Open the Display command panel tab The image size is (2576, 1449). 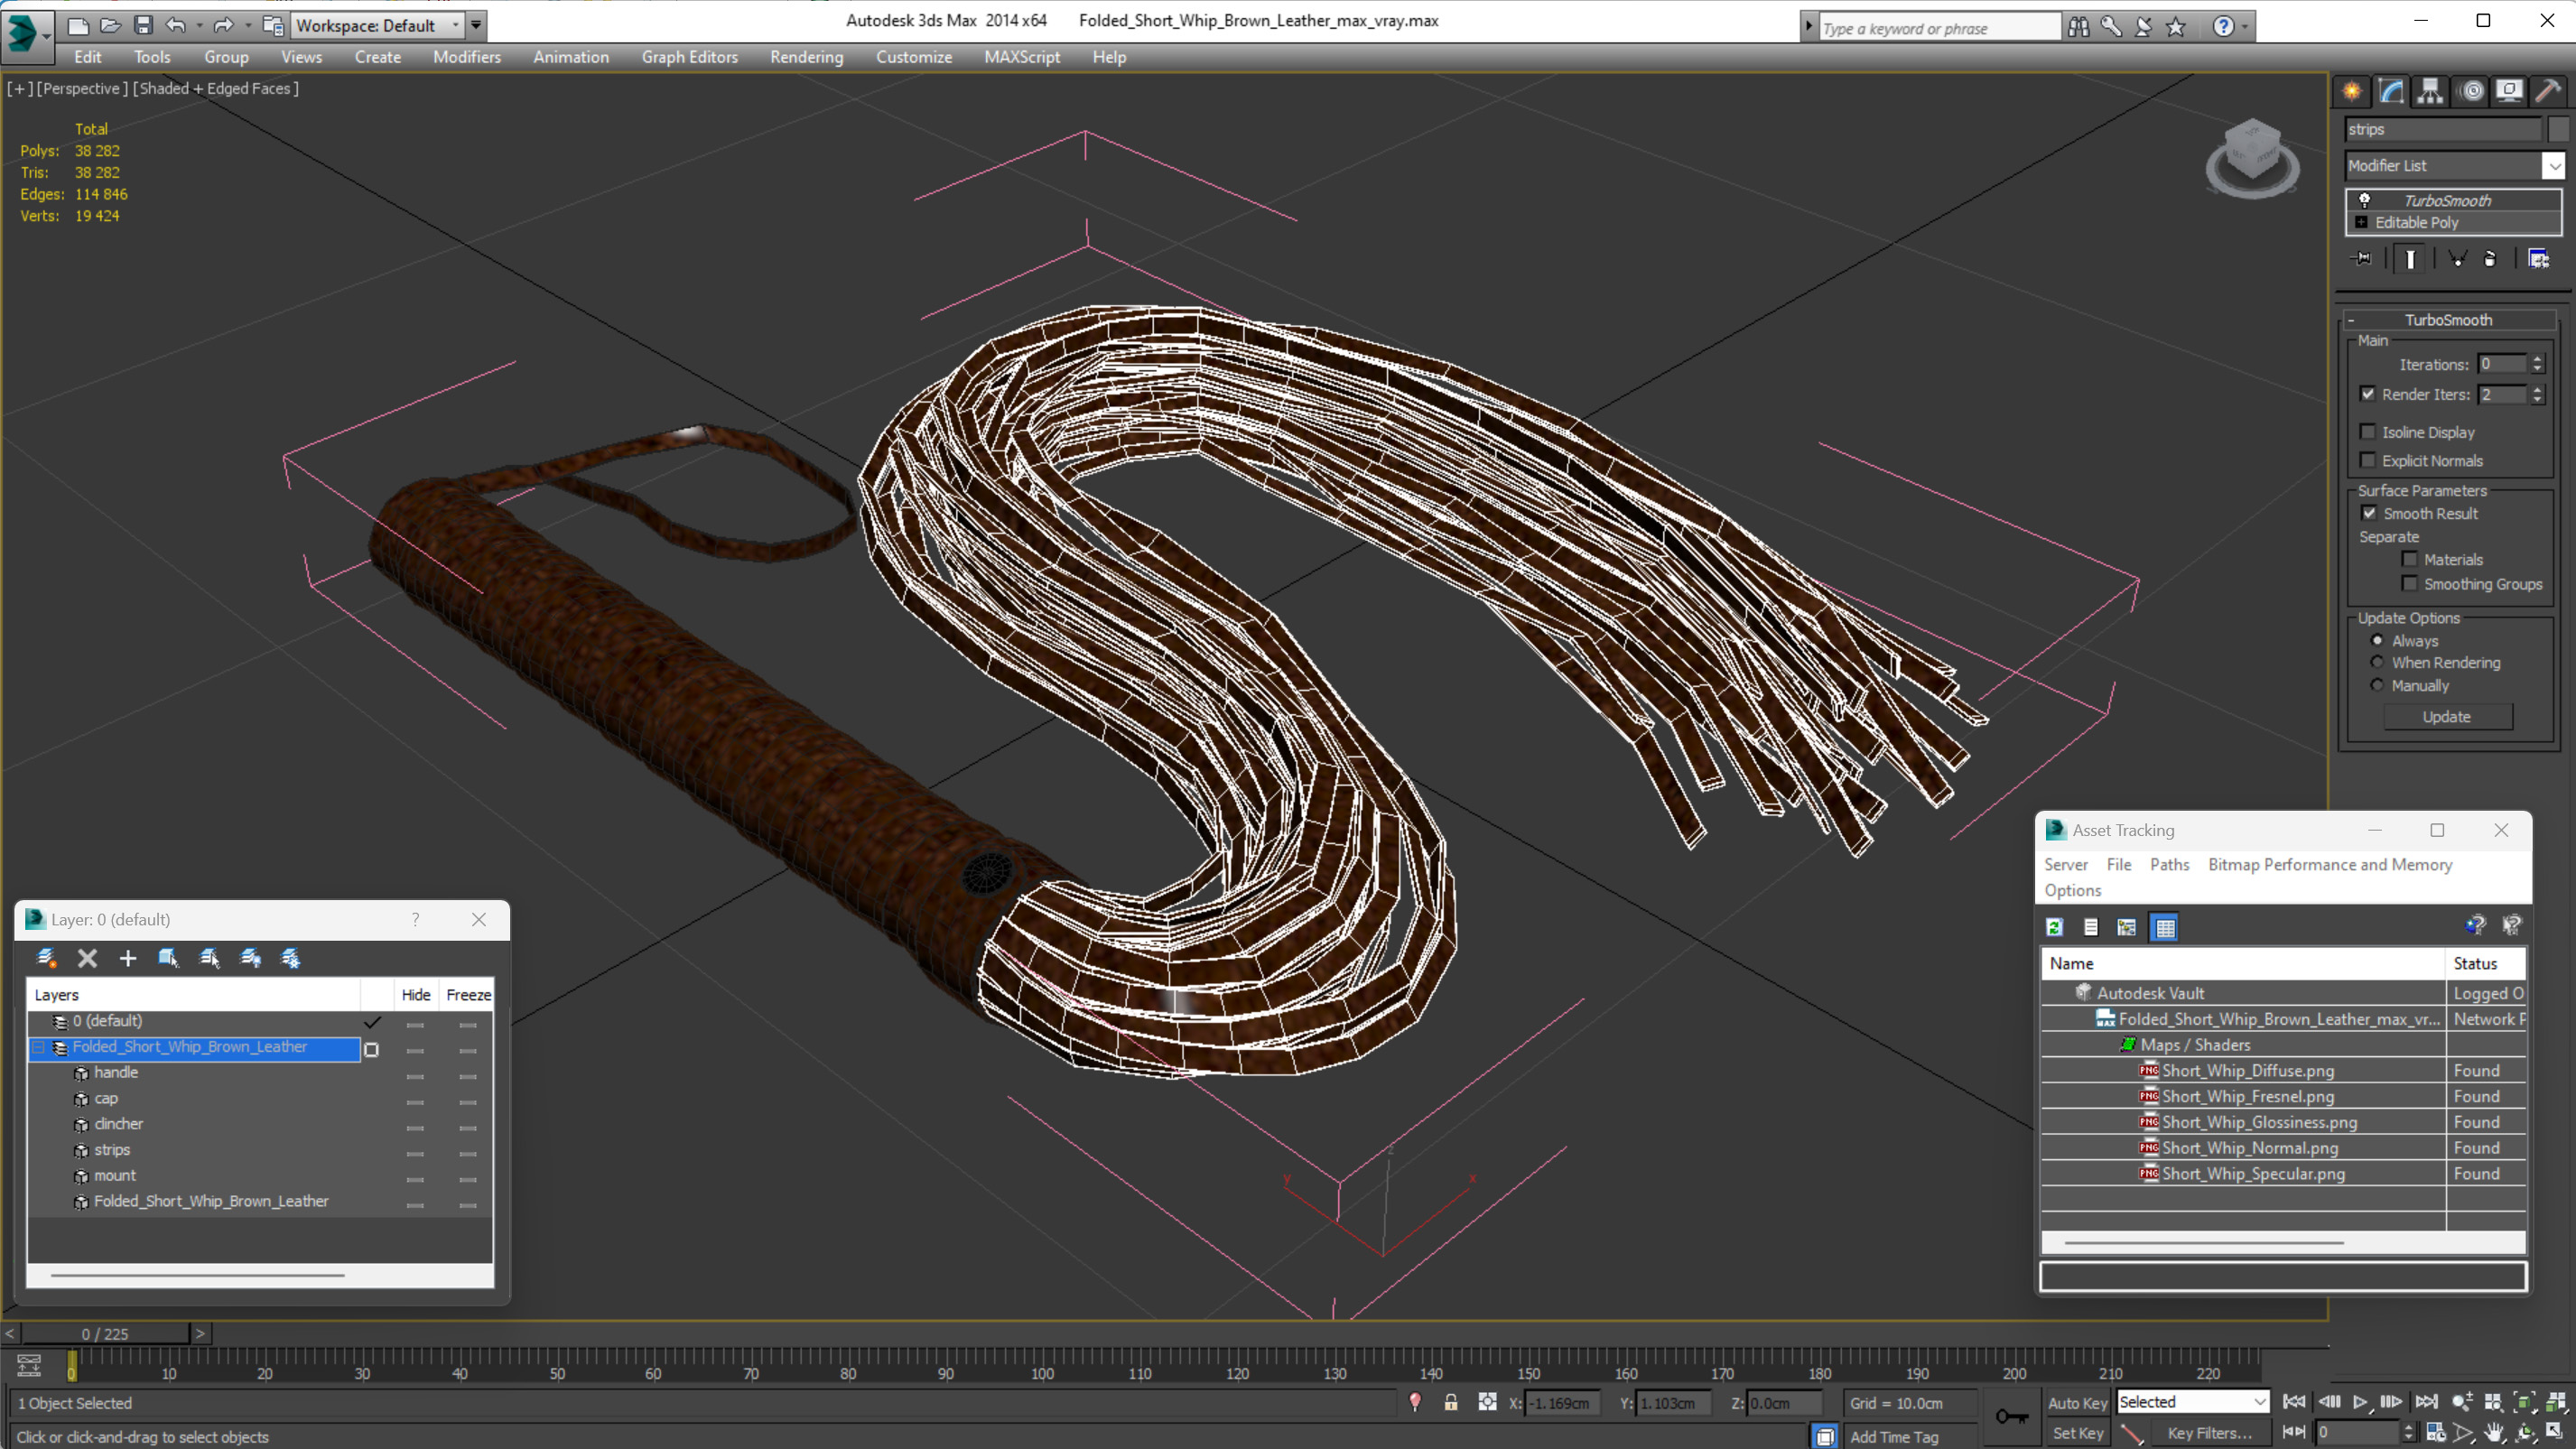[x=2509, y=91]
